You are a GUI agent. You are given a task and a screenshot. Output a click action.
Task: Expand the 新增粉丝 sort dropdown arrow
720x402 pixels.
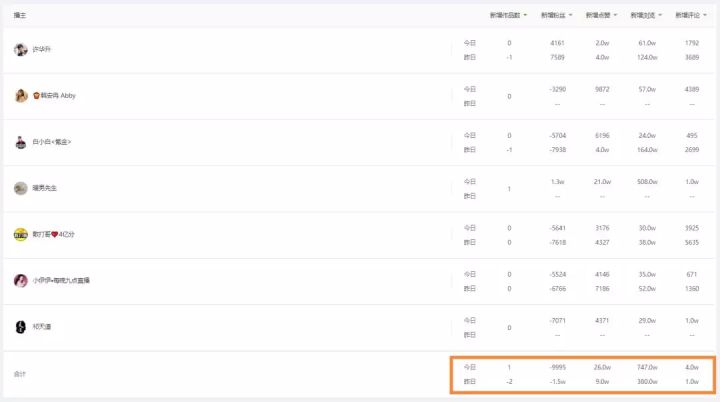pyautogui.click(x=573, y=16)
